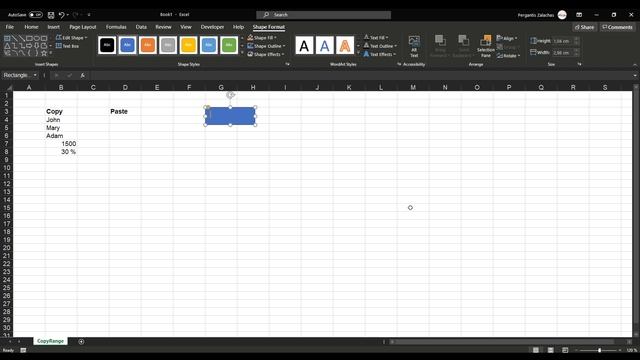640x360 pixels.
Task: Expand the Insert Shapes gallery
Action: [x=51, y=53]
